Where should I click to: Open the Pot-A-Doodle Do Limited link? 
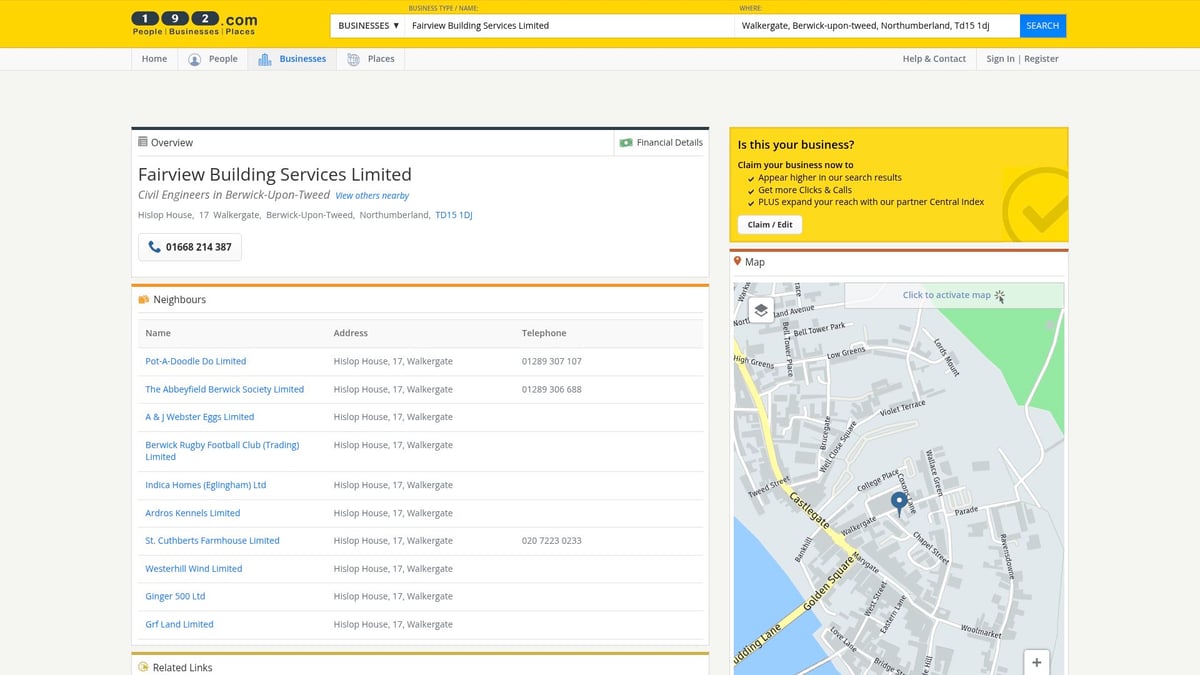196,361
